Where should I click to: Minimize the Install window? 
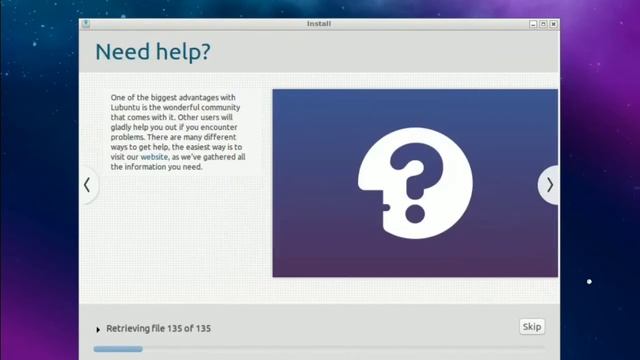click(533, 24)
